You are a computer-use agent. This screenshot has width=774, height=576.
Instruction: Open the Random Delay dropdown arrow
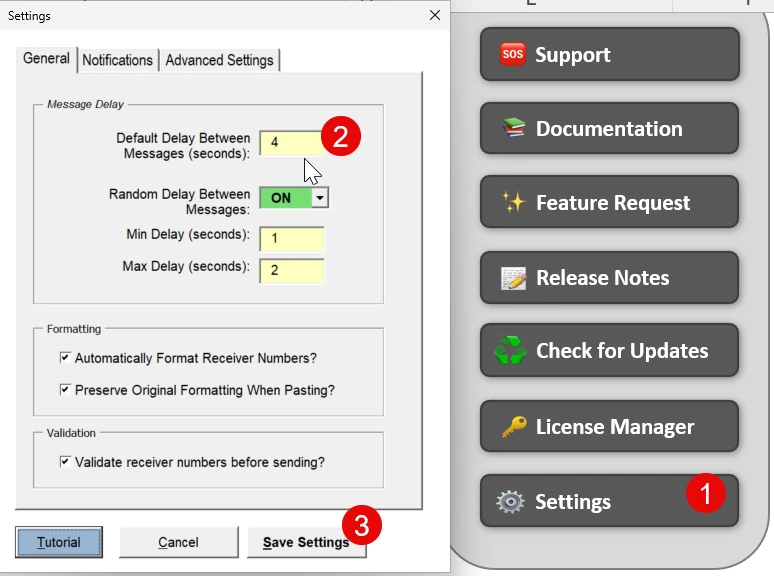coord(320,198)
